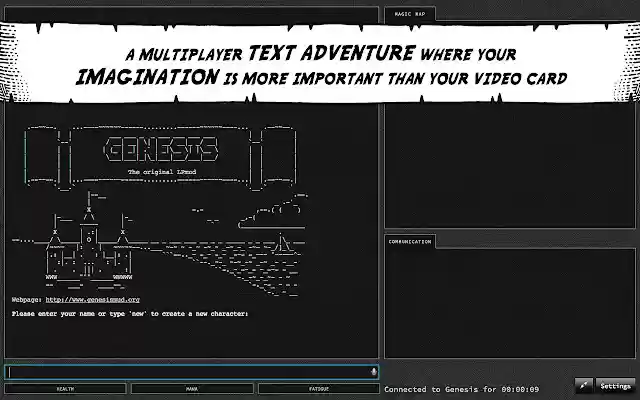This screenshot has height=400, width=640.
Task: Click 'The original LPmud' subtitle text
Action: 162,172
